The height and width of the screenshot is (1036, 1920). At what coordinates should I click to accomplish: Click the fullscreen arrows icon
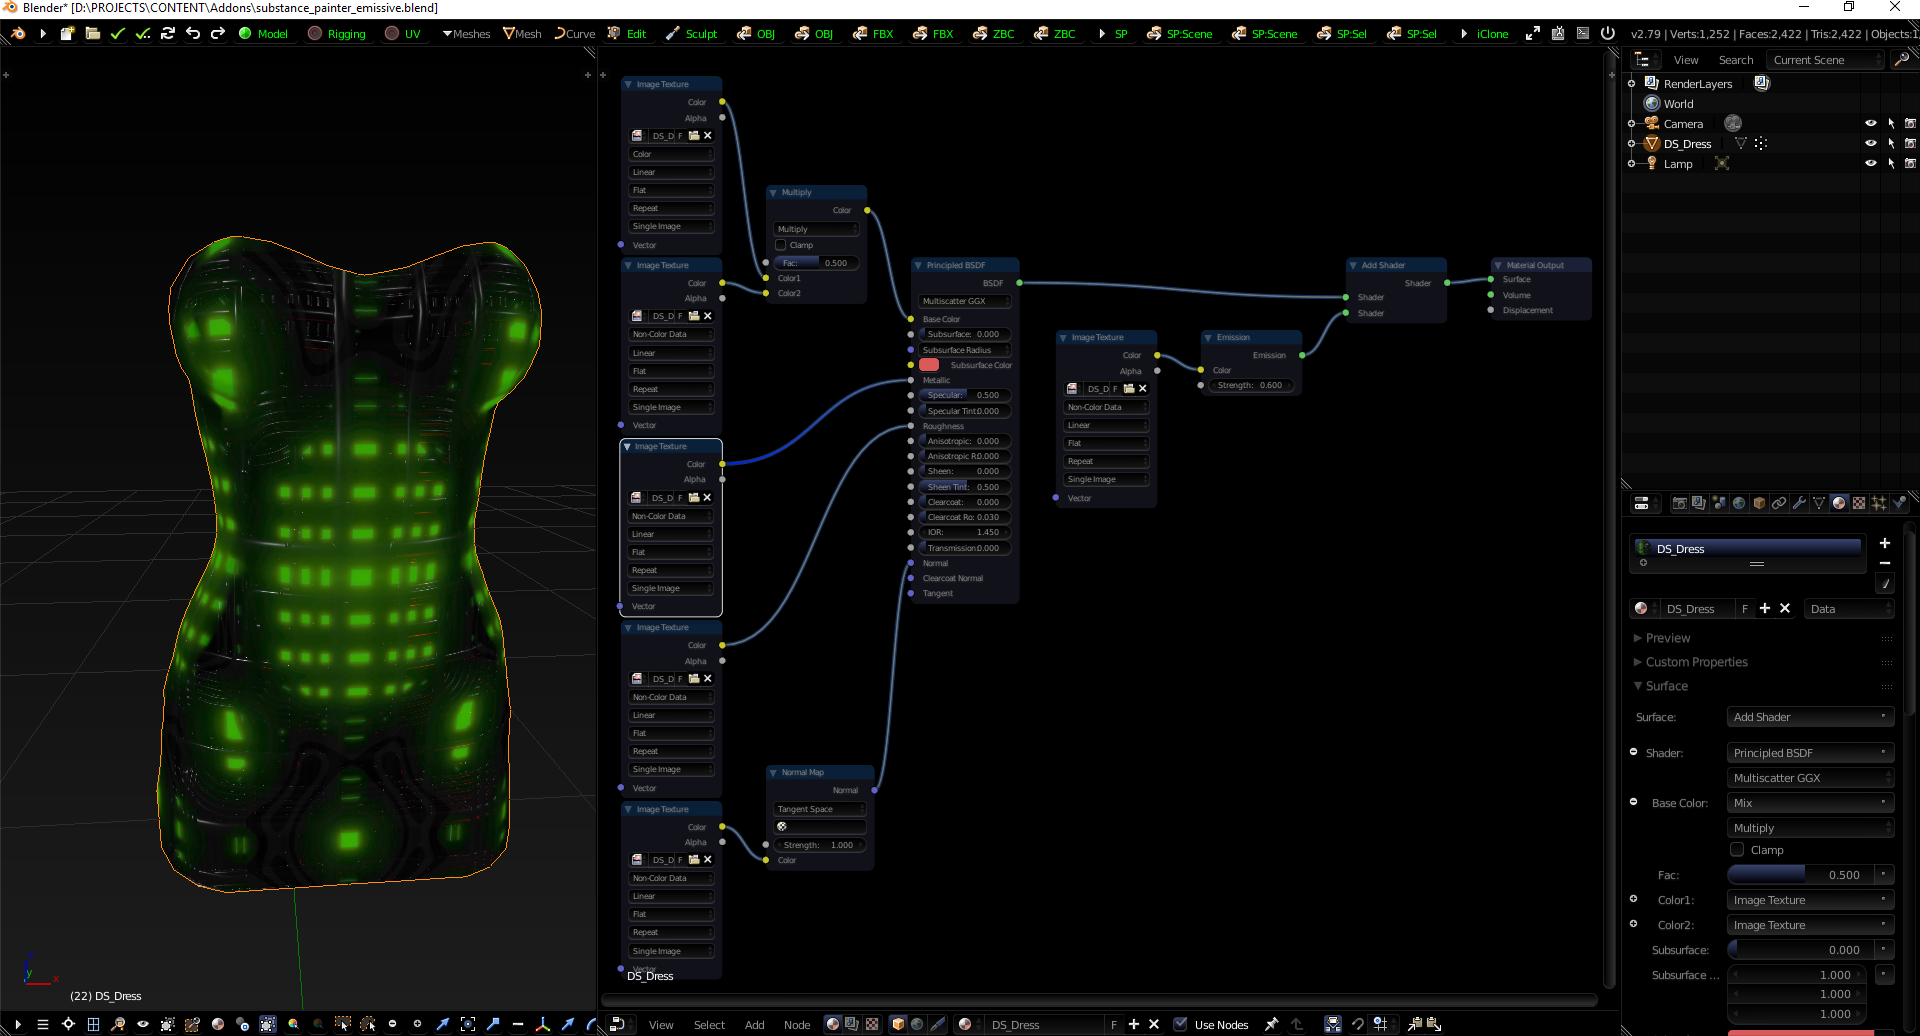point(1533,33)
